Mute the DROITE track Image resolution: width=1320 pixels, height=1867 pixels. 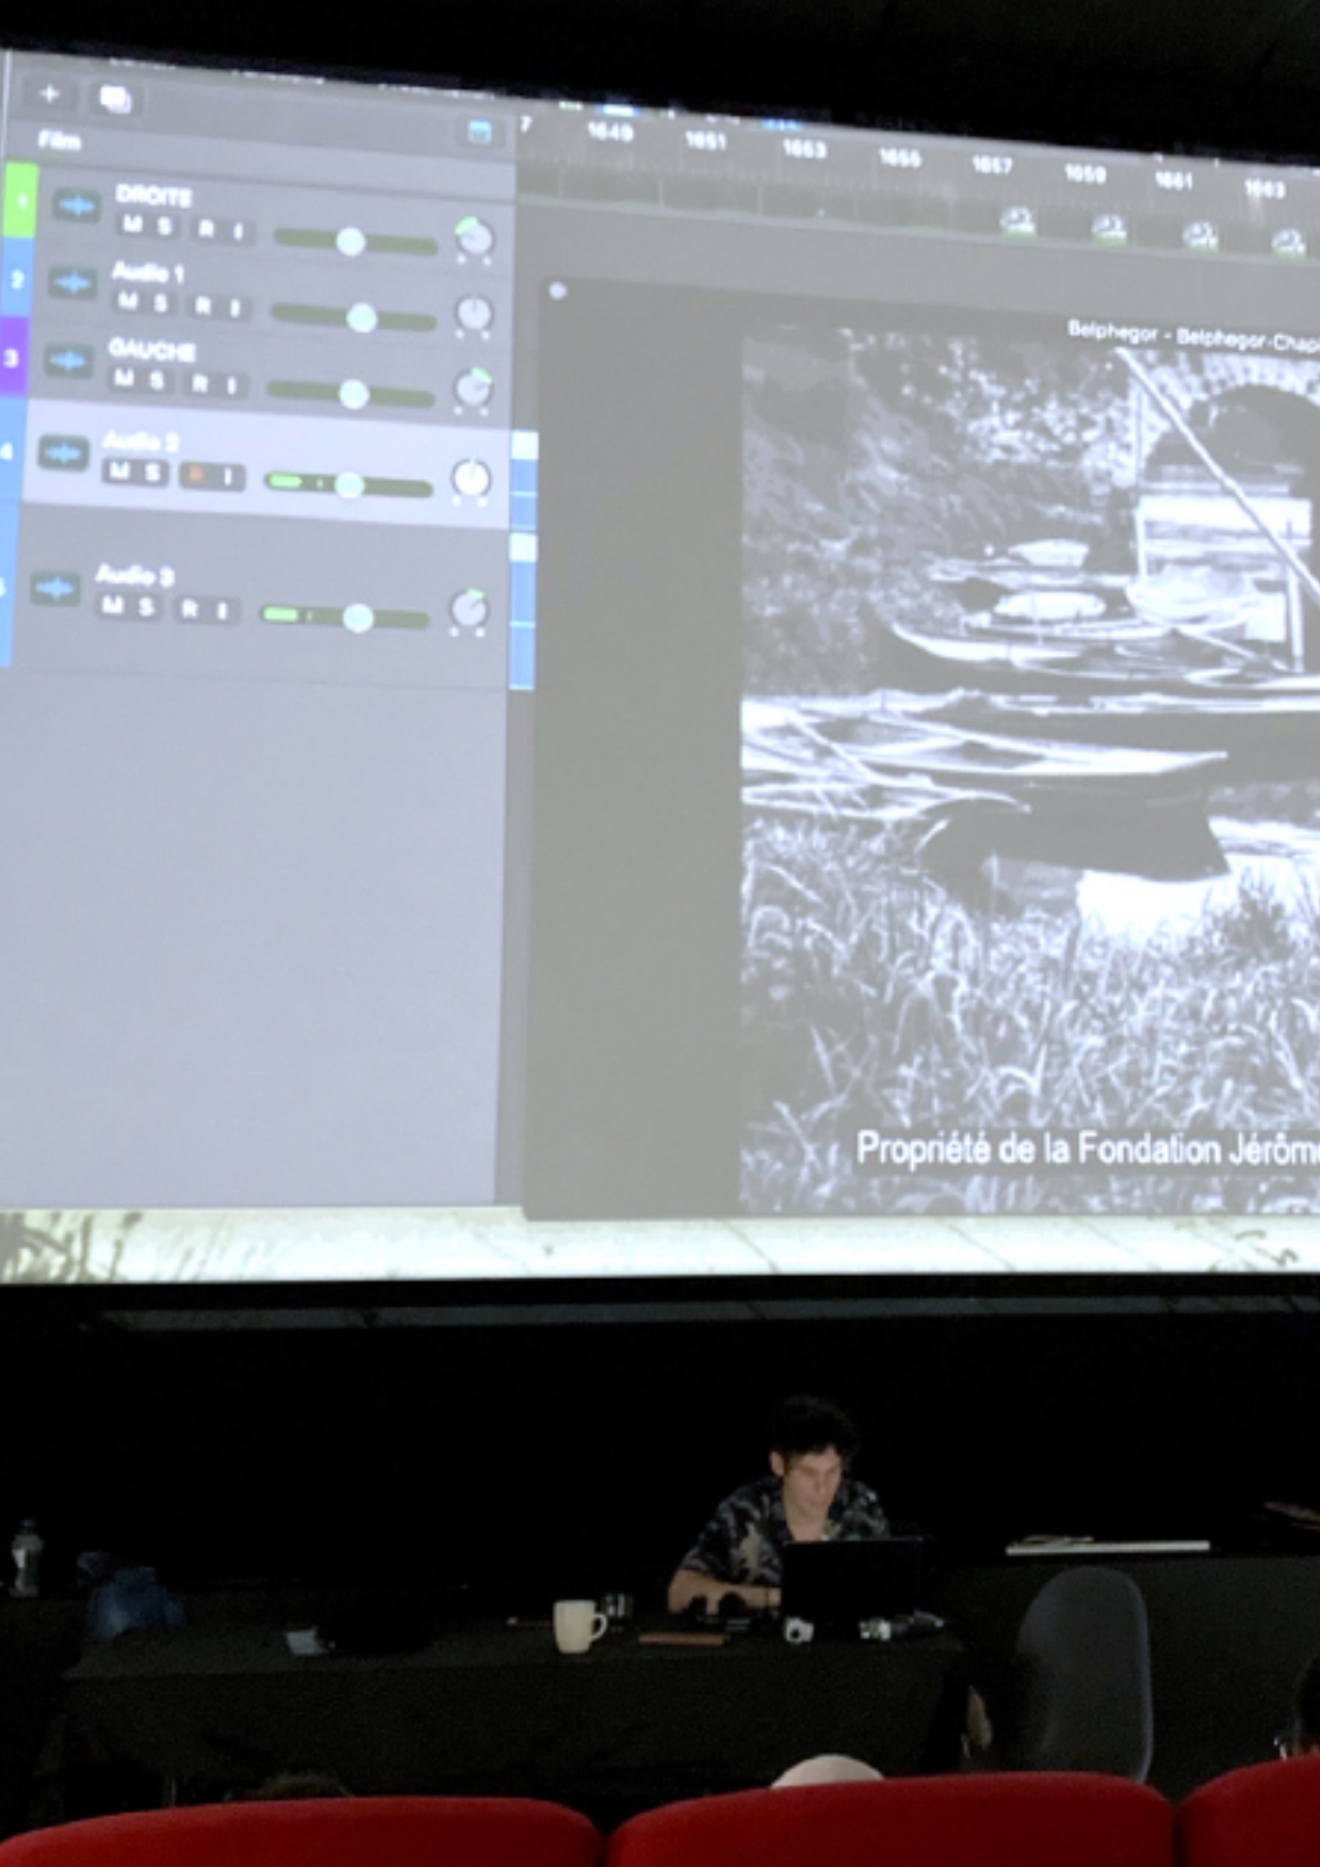[x=132, y=224]
